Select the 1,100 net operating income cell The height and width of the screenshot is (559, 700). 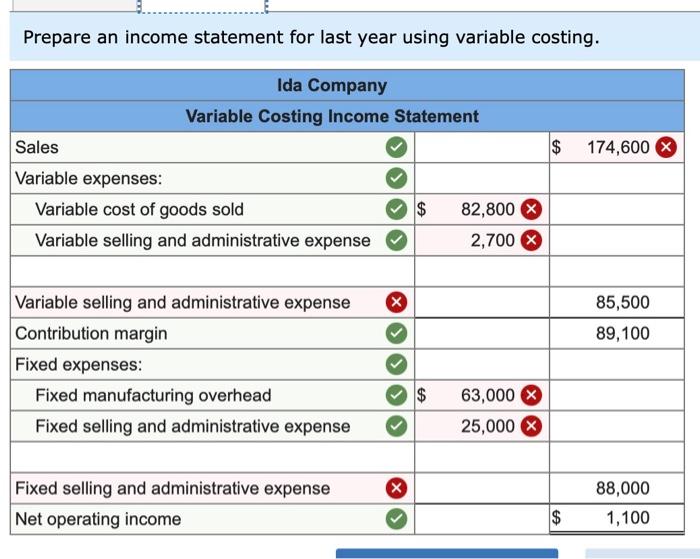click(617, 519)
